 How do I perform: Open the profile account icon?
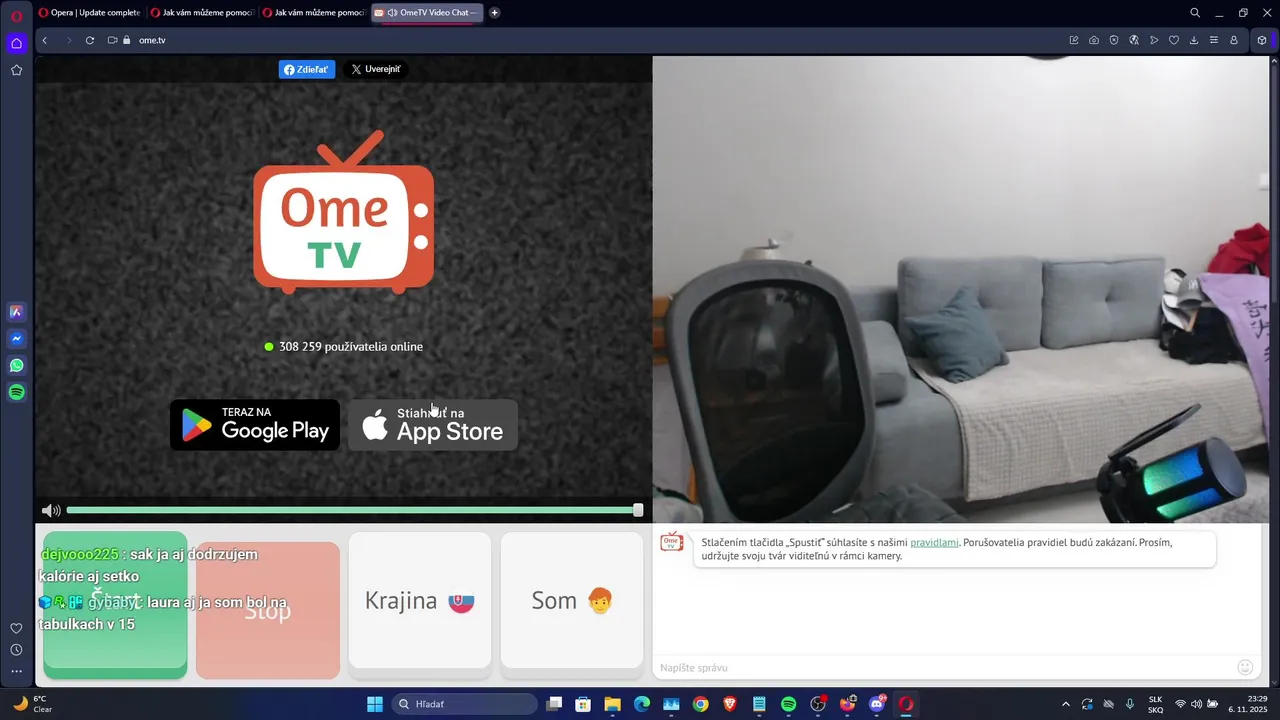[x=1234, y=40]
